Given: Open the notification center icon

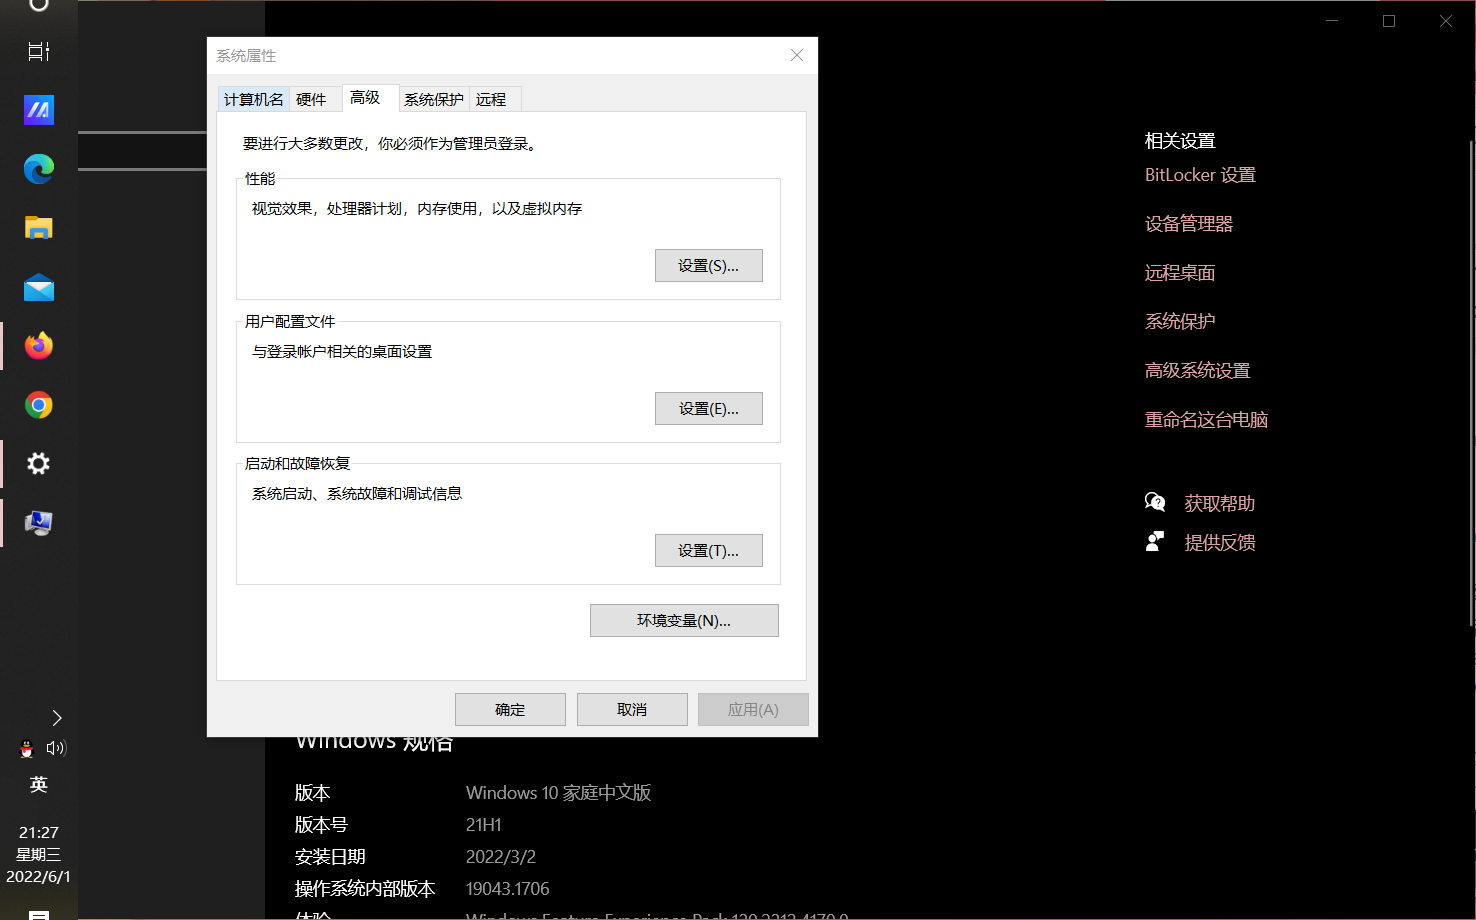Looking at the screenshot, I should click(x=39, y=914).
